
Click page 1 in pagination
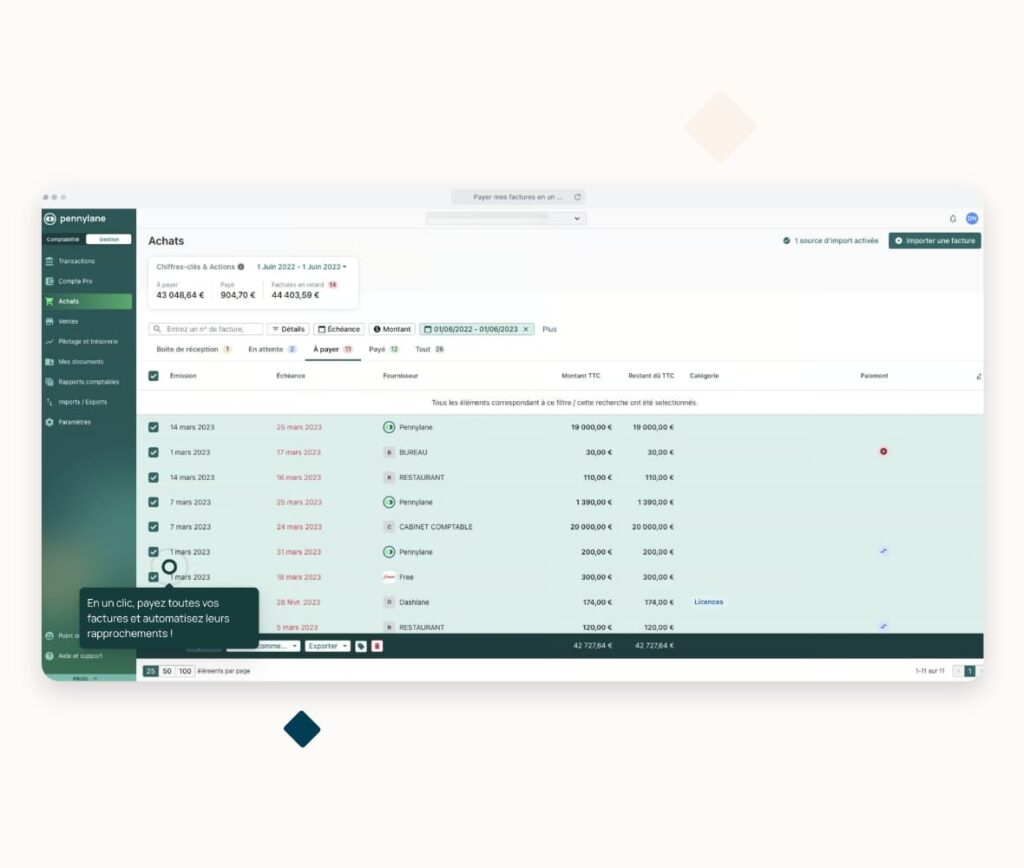pos(970,671)
